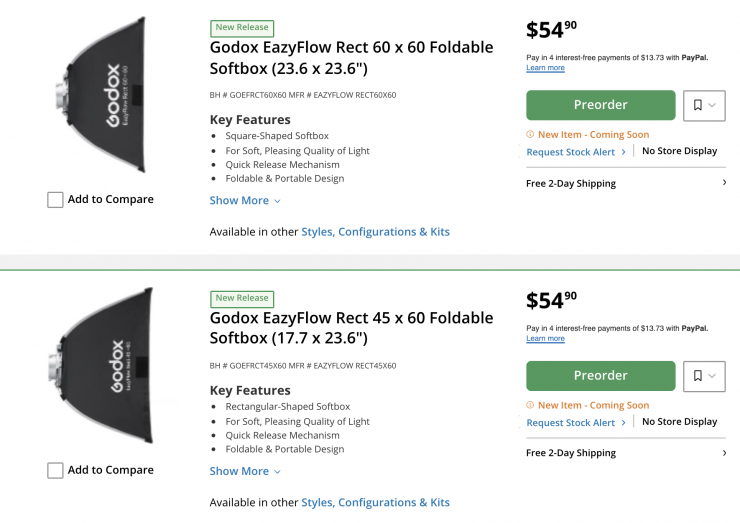
Task: Click bookmark icon for 60 x 60 softbox
Action: pyautogui.click(x=698, y=105)
